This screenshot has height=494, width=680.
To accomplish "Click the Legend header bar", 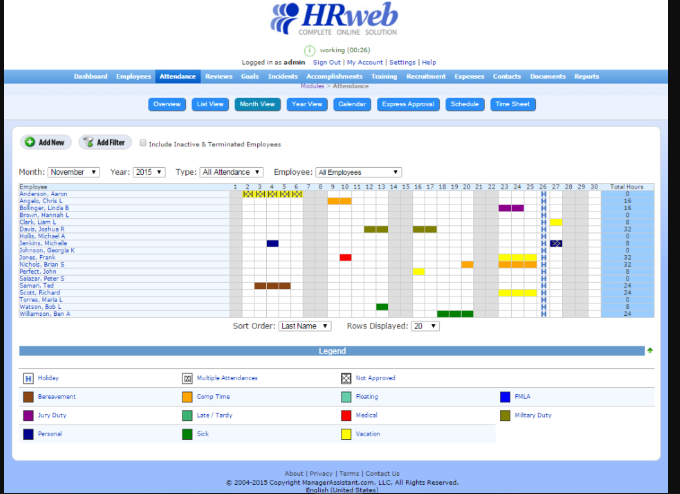I will tap(332, 351).
